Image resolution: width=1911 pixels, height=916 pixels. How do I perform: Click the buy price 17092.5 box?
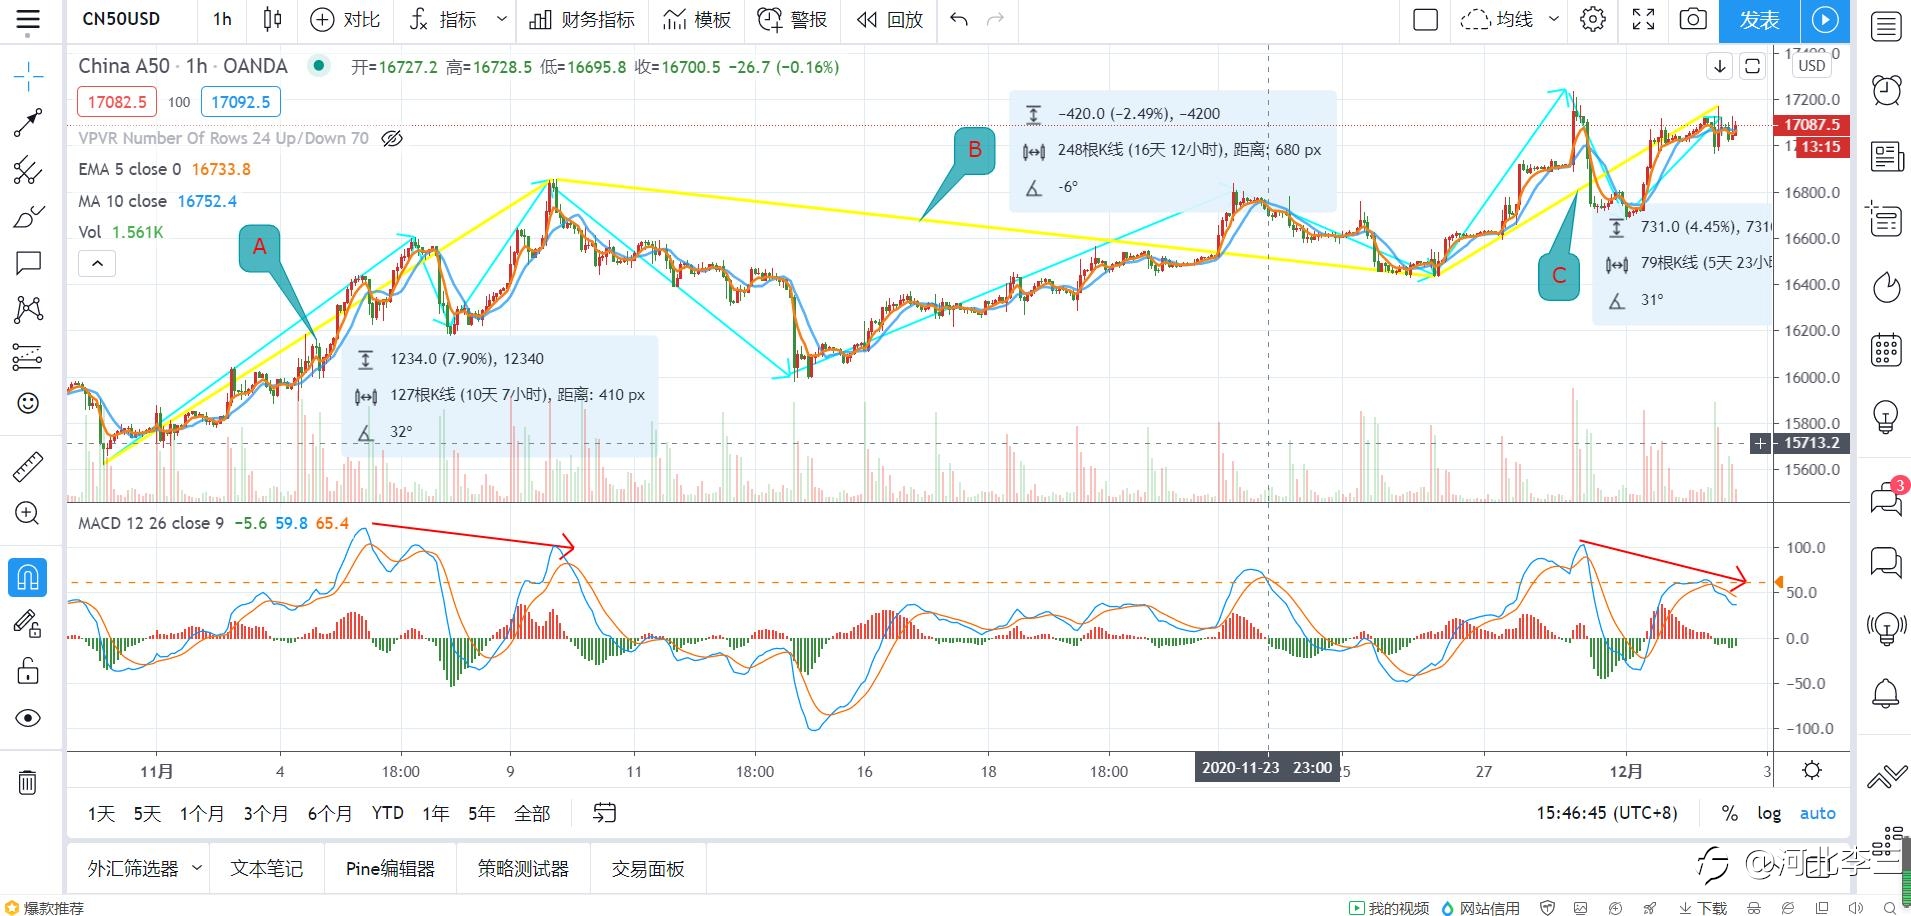click(241, 102)
